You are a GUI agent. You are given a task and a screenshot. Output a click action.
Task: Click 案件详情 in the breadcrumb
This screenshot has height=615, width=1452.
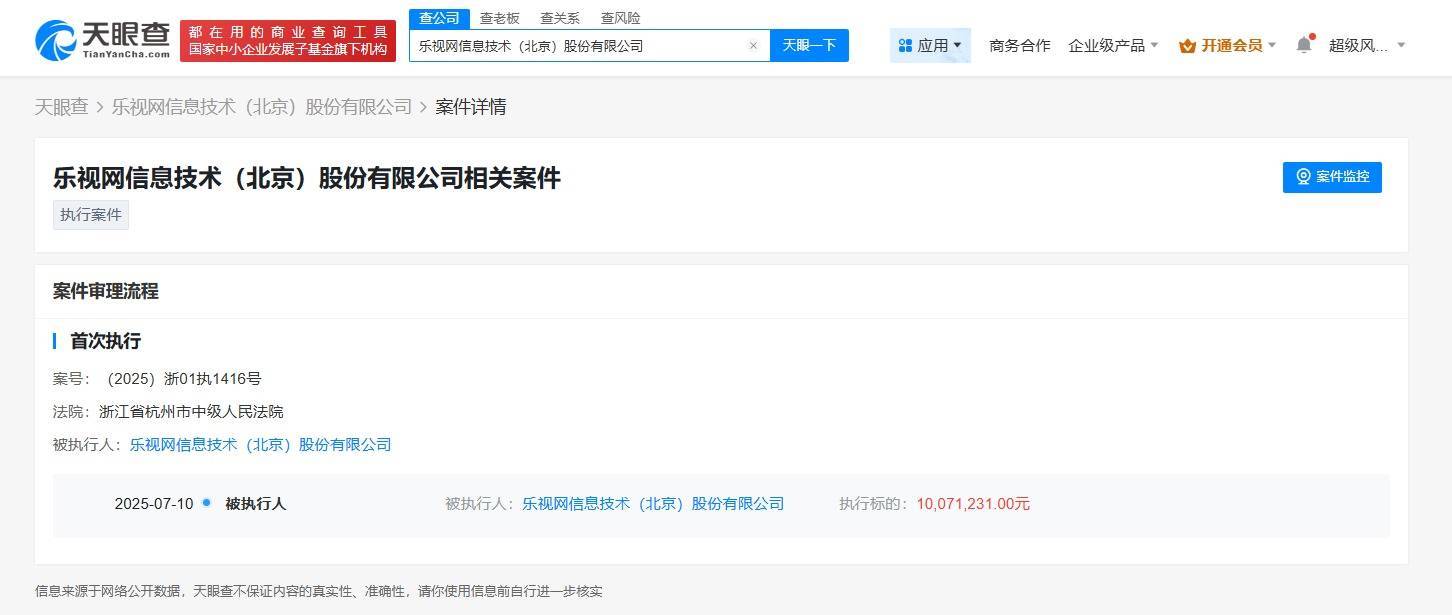click(471, 107)
